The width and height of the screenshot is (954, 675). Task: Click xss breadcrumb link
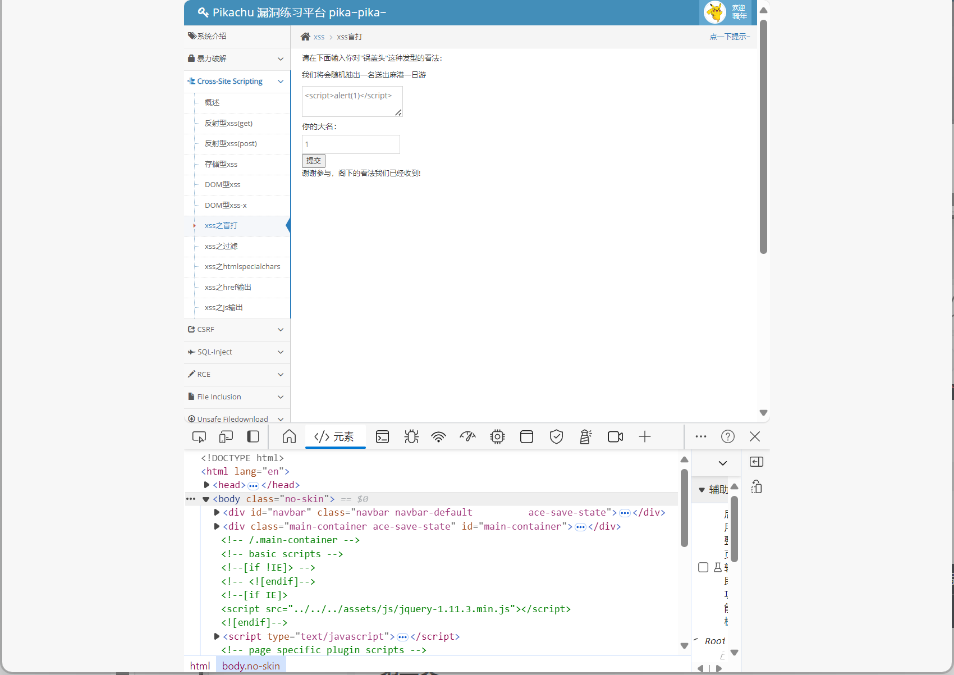(x=319, y=37)
